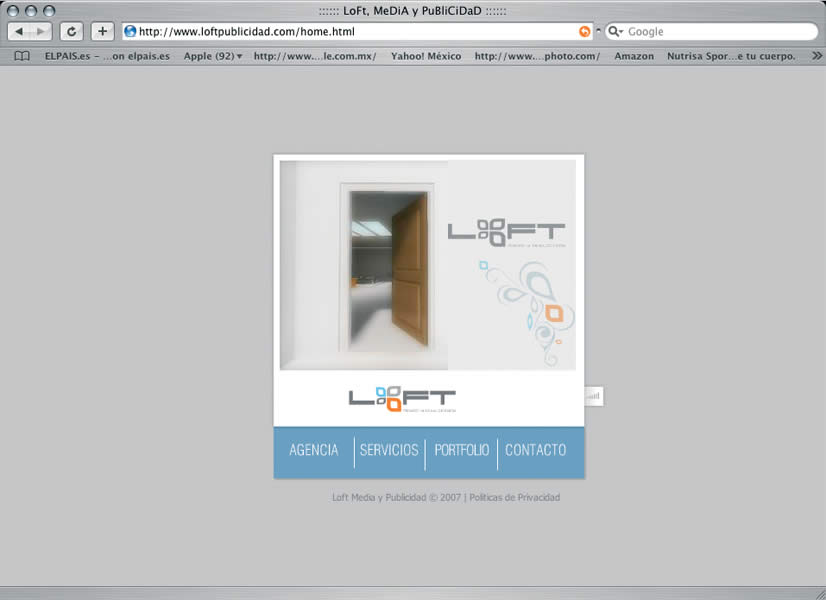Go to the PORTFOLIO page
The height and width of the screenshot is (600, 826).
461,450
